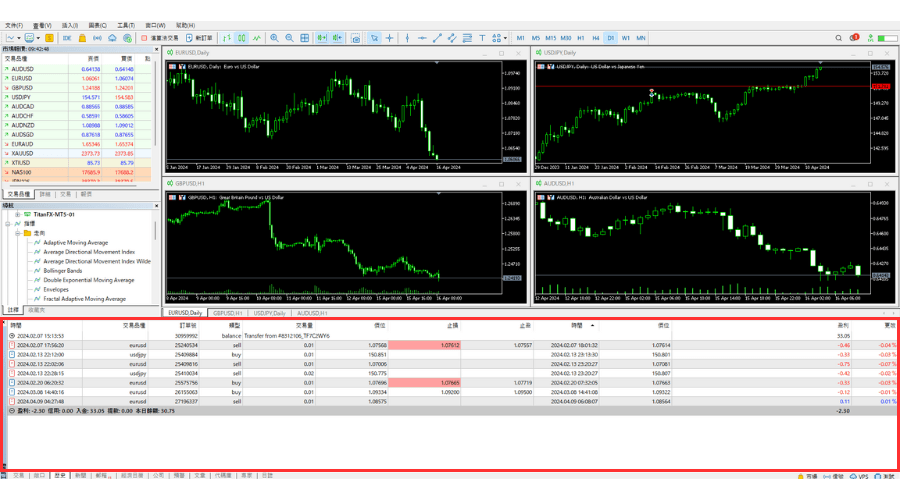Select the draw trendline tool

point(437,38)
